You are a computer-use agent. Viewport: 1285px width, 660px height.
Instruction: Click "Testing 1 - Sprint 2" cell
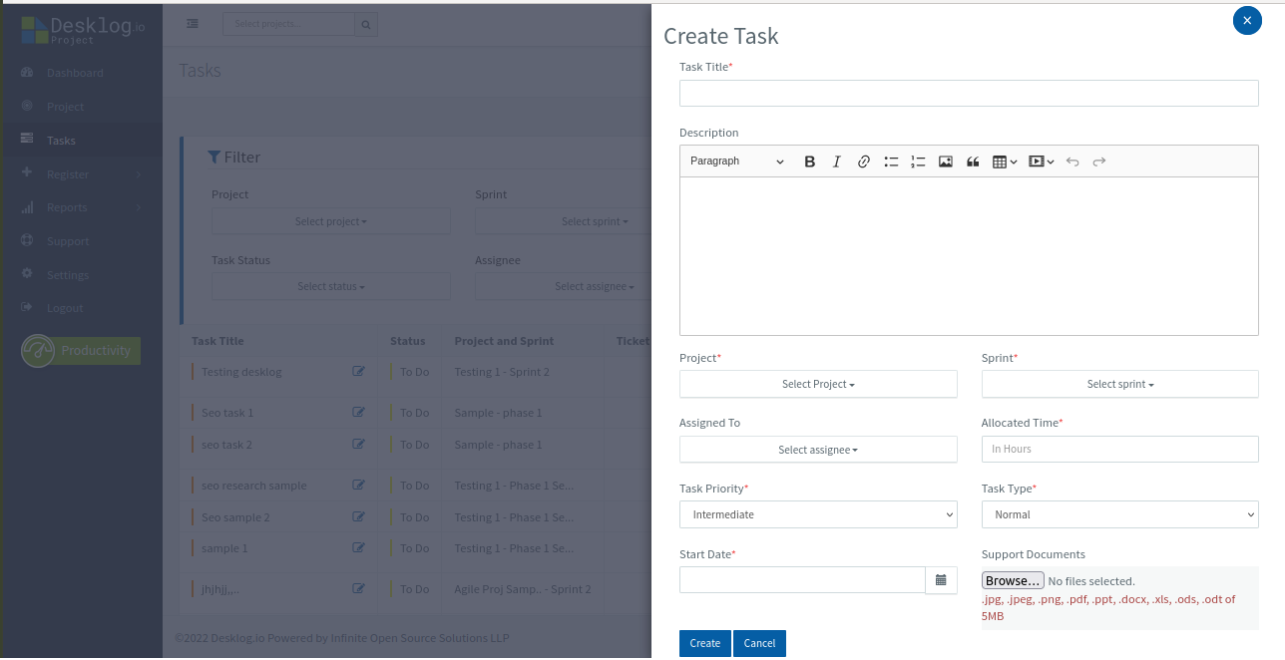click(502, 372)
